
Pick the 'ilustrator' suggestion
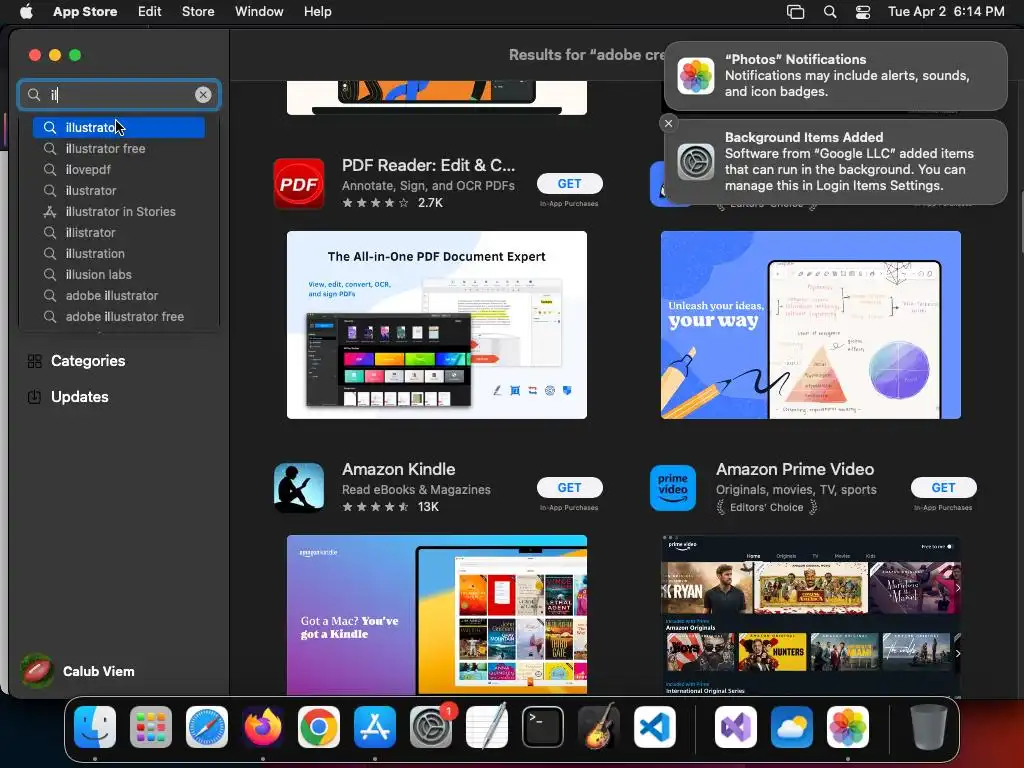[x=119, y=190]
